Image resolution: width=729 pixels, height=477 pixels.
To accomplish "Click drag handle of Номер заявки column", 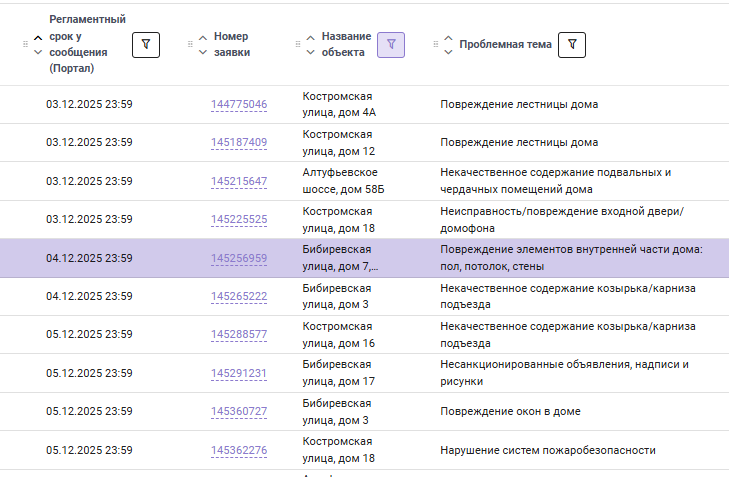I will point(189,44).
